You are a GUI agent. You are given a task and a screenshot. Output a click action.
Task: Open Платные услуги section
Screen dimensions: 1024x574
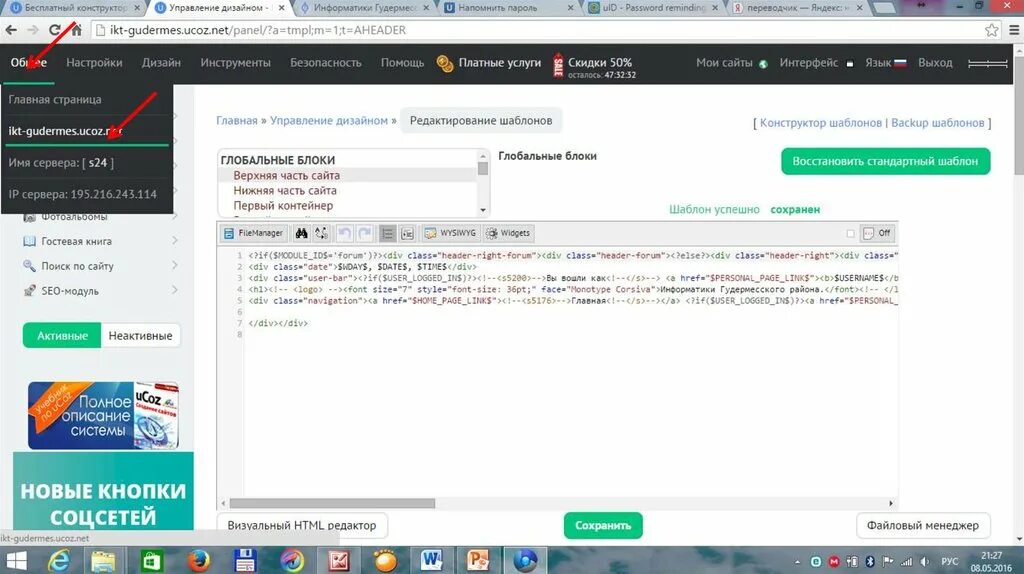[x=500, y=63]
